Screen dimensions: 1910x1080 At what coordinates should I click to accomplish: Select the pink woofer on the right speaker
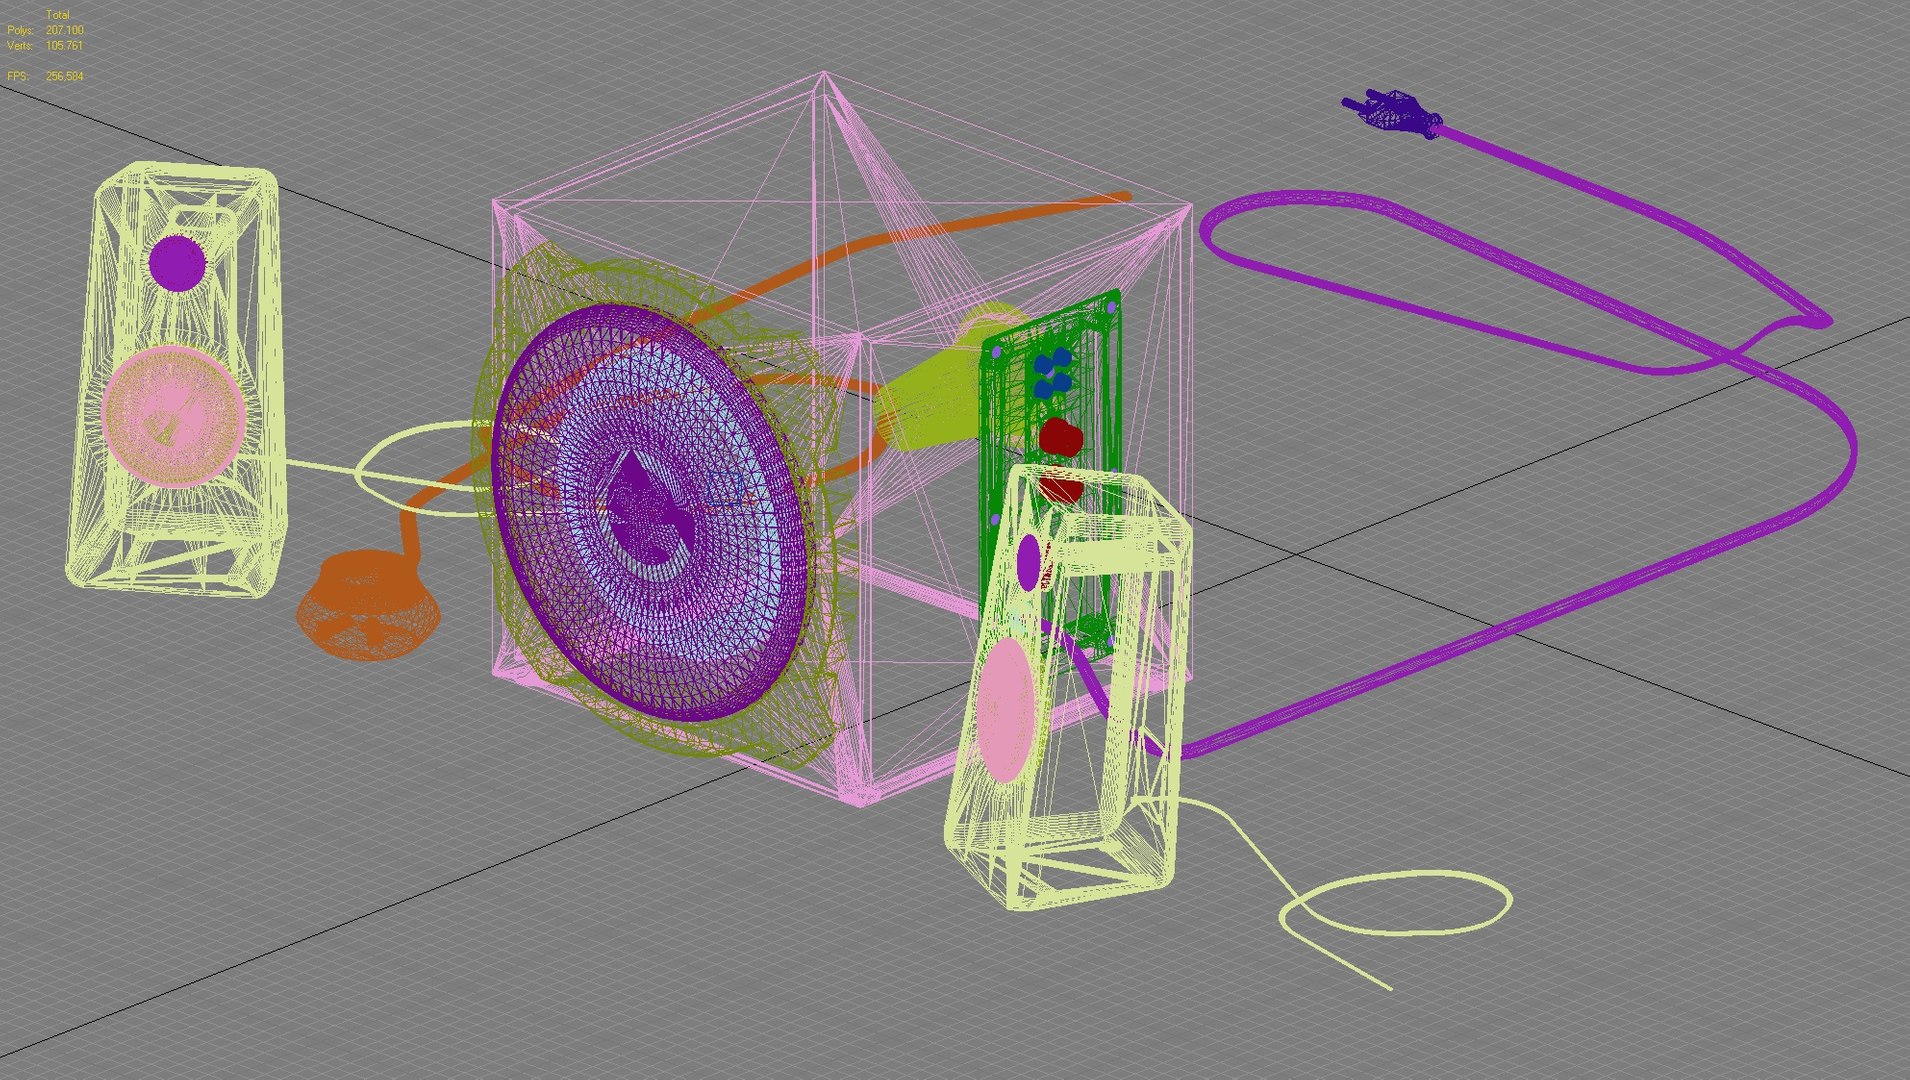tap(1005, 709)
